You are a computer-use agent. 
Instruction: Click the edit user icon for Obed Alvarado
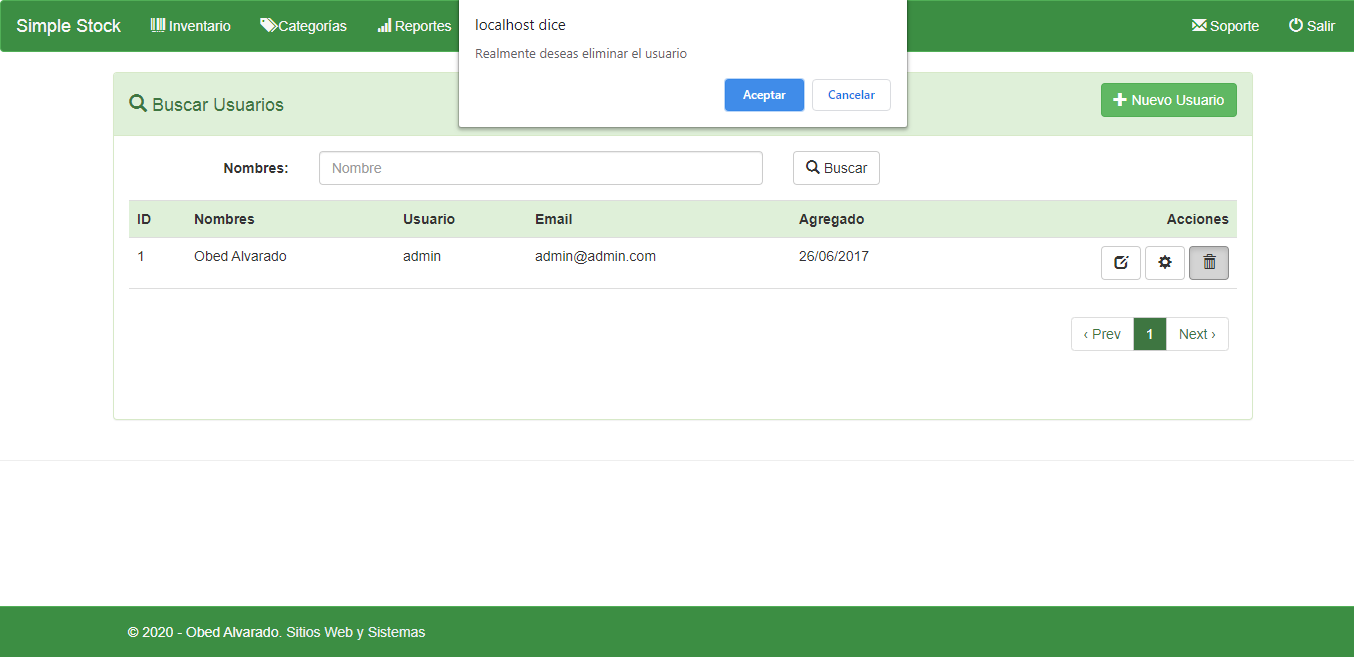(x=1121, y=263)
